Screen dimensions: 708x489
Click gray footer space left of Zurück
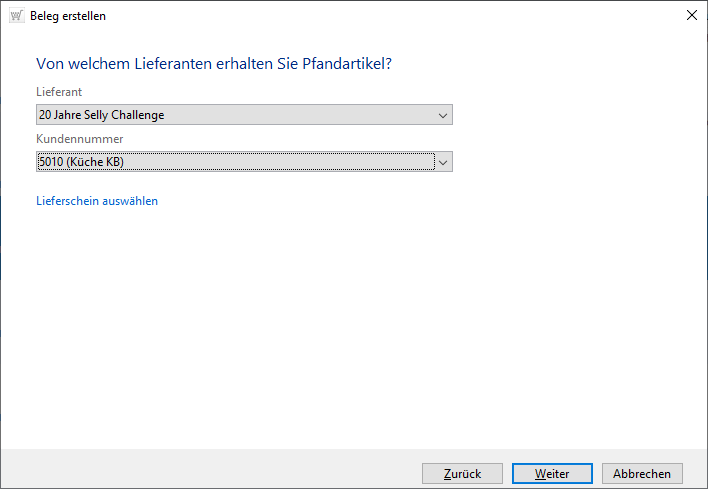[200, 474]
